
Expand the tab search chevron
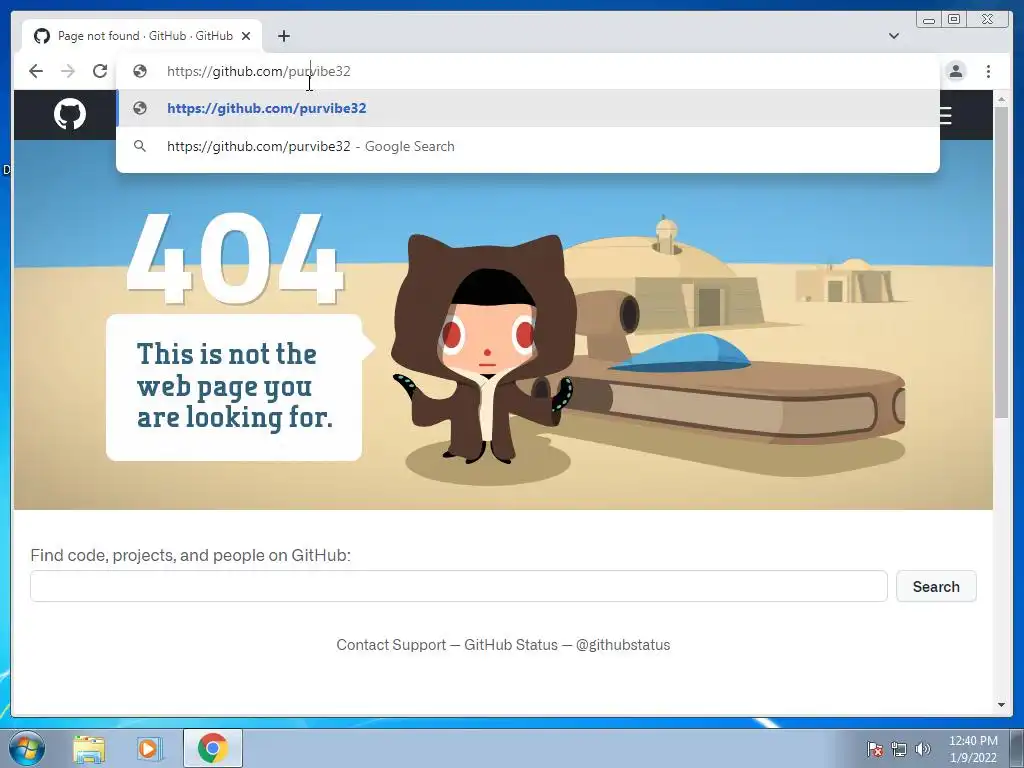pyautogui.click(x=894, y=36)
